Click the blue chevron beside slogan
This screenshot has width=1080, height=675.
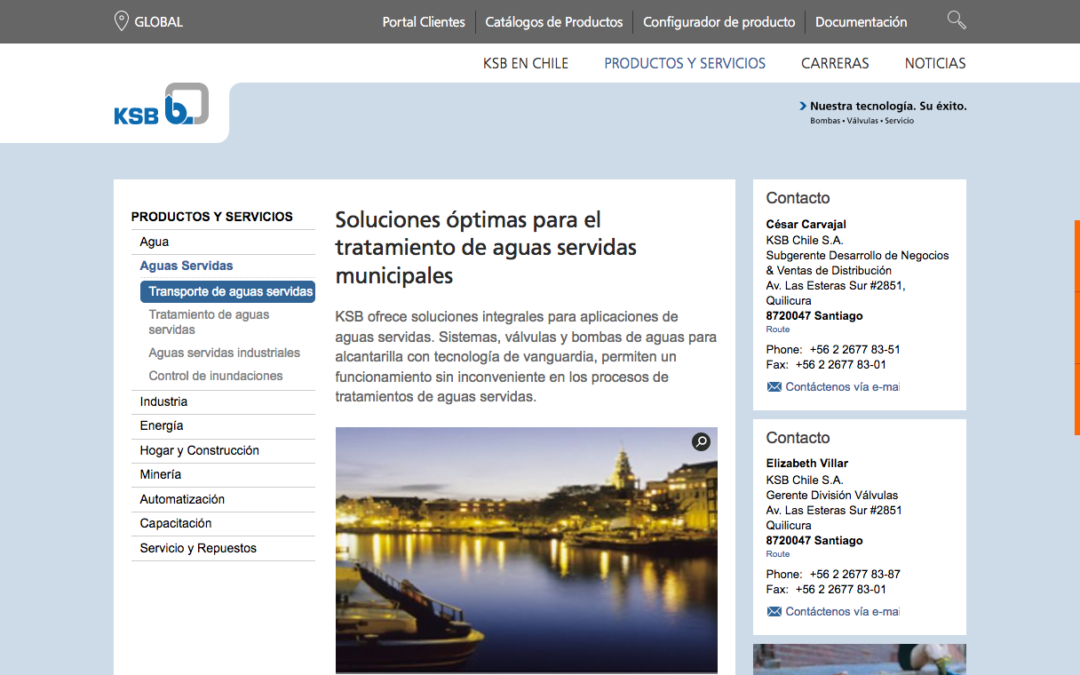click(802, 106)
